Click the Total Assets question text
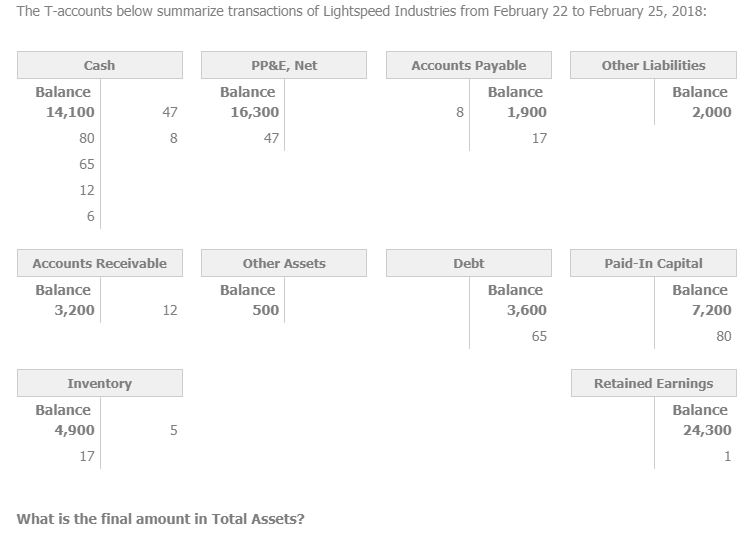This screenshot has width=755, height=537. (161, 518)
